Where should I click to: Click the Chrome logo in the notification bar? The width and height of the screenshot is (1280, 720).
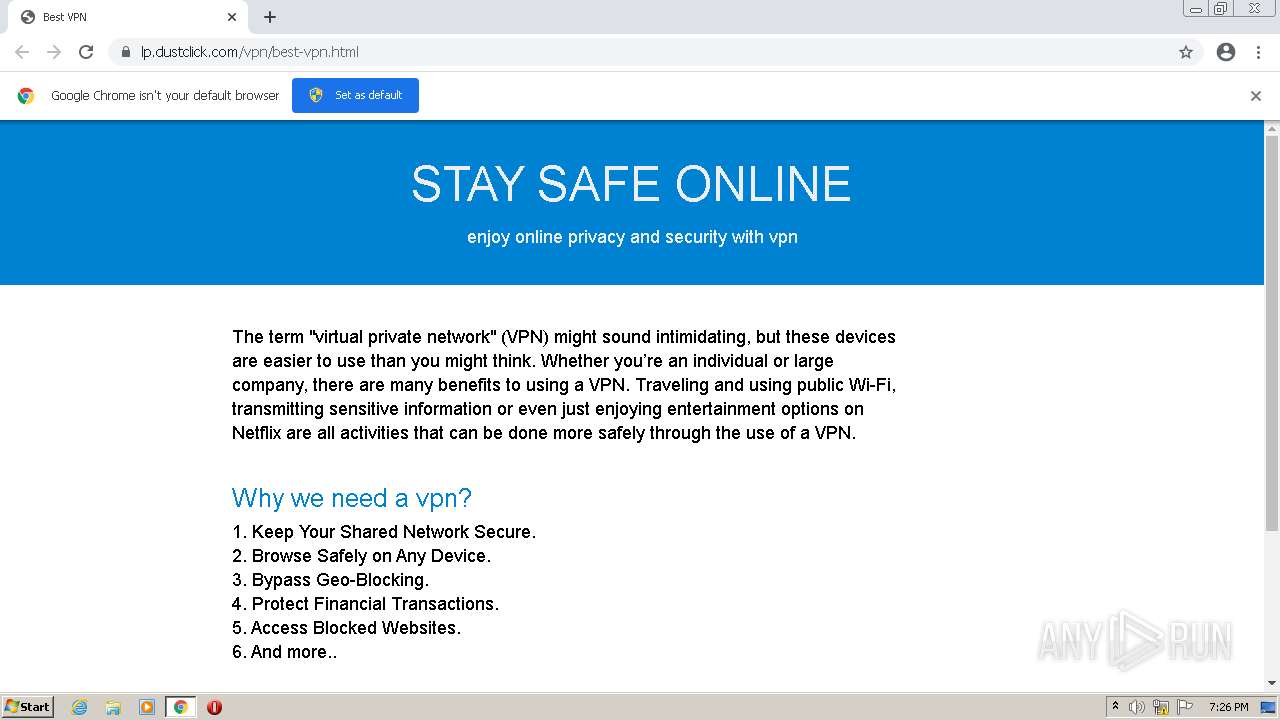click(x=26, y=96)
